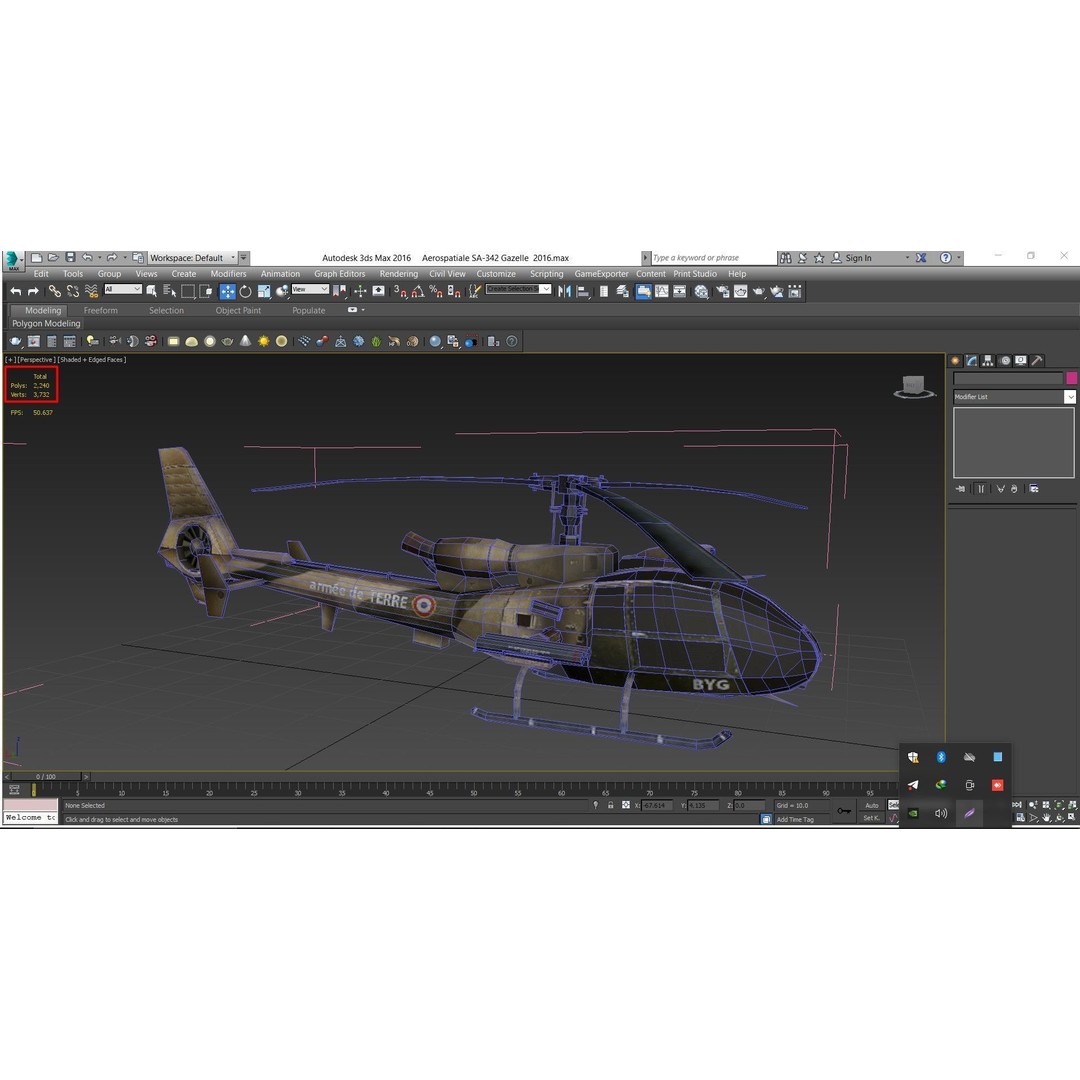Screen dimensions: 1080x1080
Task: Open the Create command panel tab
Action: [955, 360]
